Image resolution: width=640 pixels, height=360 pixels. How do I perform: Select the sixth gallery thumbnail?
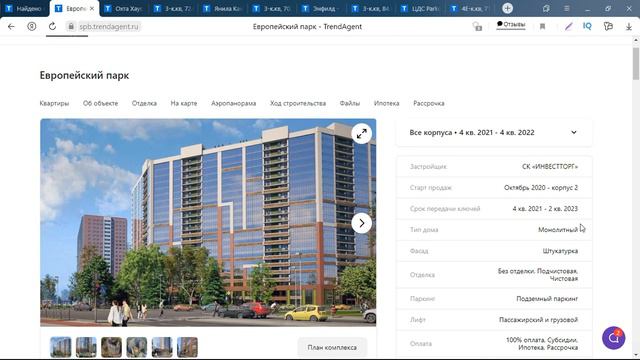coord(187,347)
